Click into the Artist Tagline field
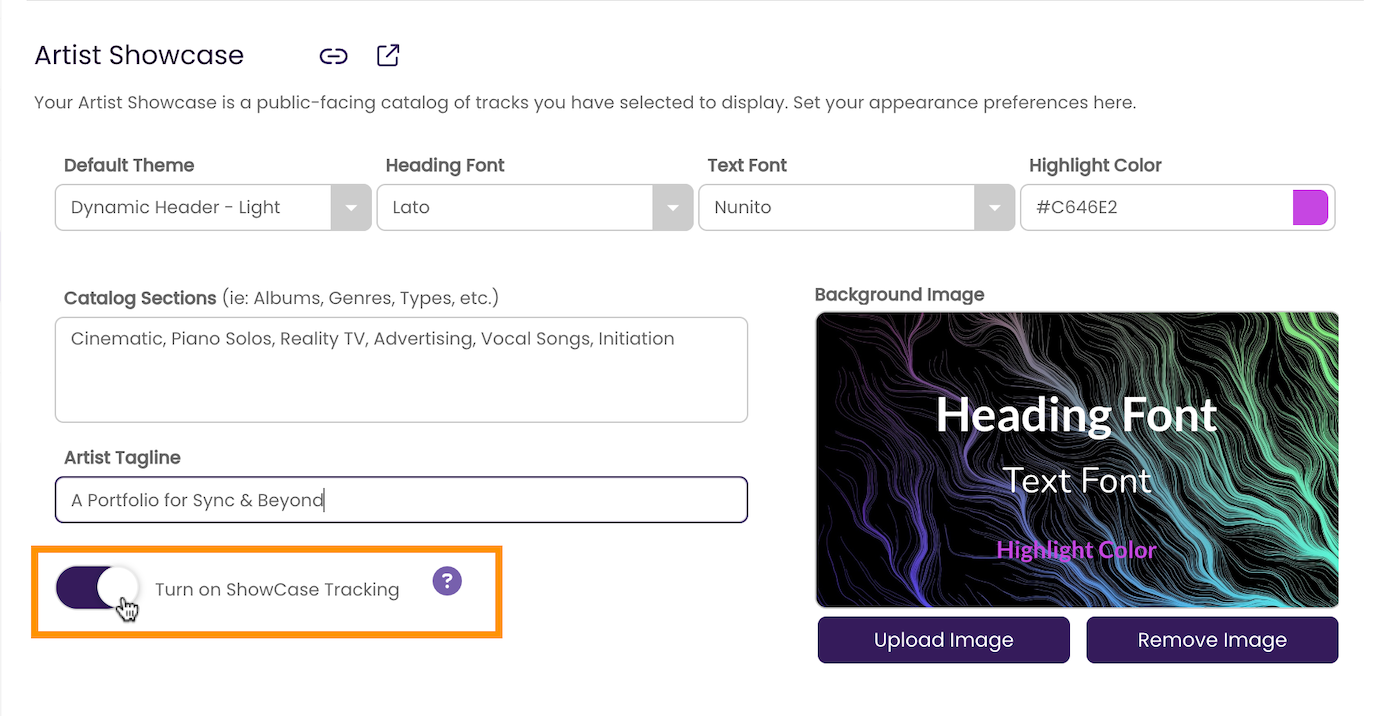The width and height of the screenshot is (1400, 716). tap(401, 500)
